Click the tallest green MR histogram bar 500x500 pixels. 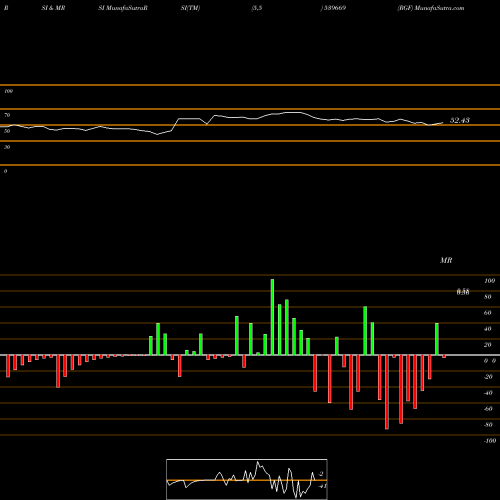272,317
